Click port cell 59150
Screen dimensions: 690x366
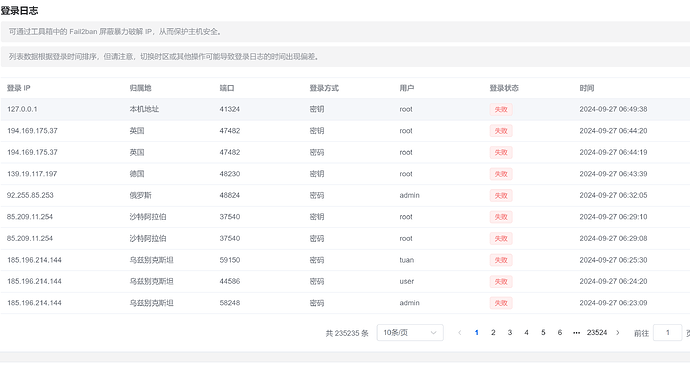pos(230,260)
